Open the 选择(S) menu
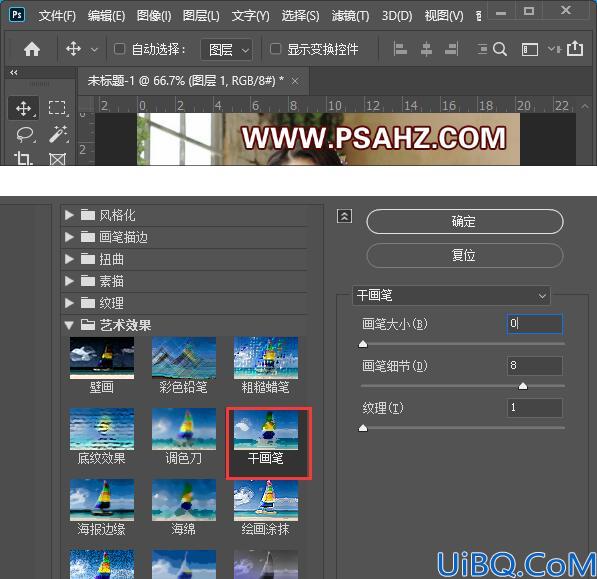This screenshot has width=597, height=579. (300, 16)
